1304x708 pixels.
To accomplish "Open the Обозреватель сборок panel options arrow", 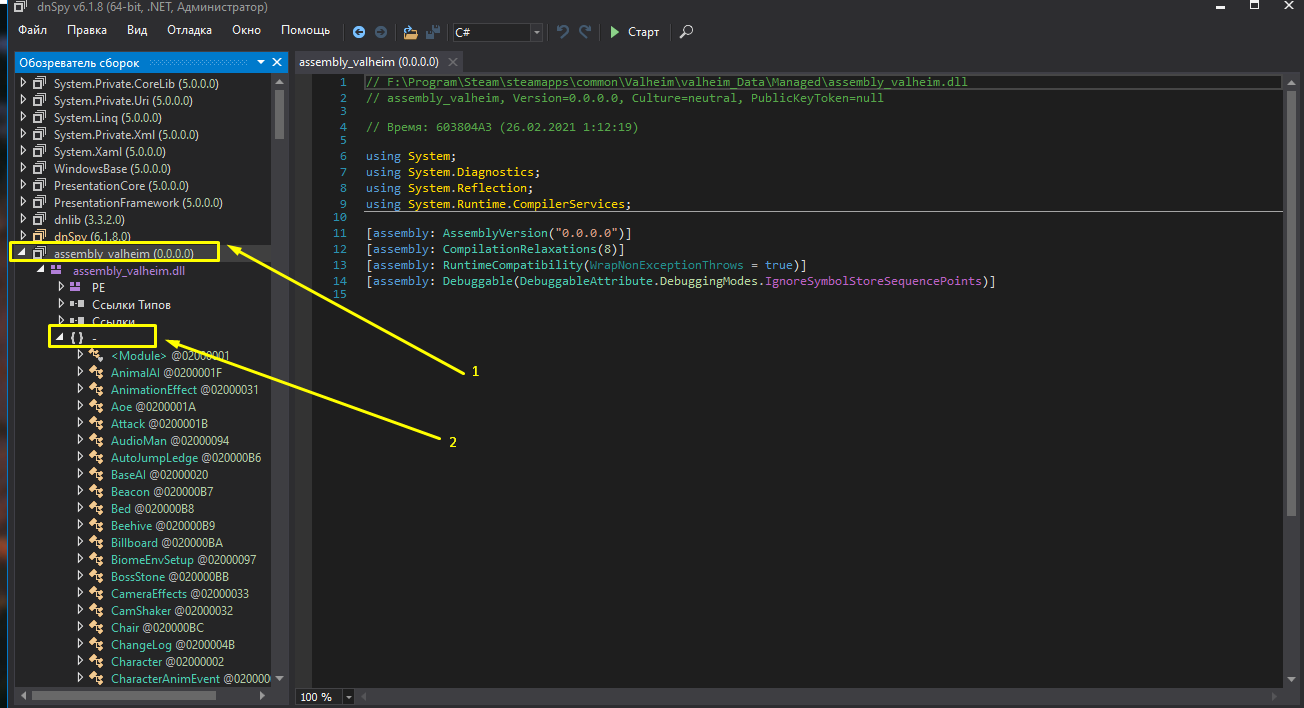I will [261, 62].
